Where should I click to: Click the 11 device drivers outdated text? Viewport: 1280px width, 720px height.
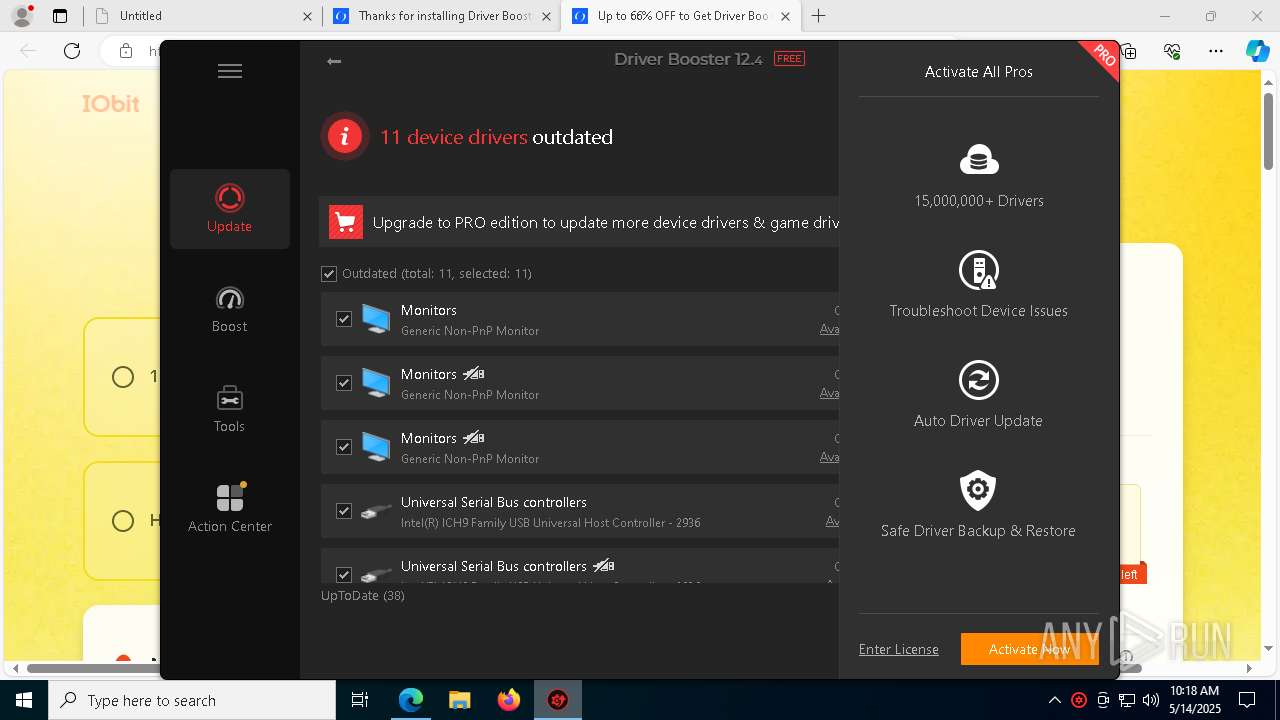point(496,137)
